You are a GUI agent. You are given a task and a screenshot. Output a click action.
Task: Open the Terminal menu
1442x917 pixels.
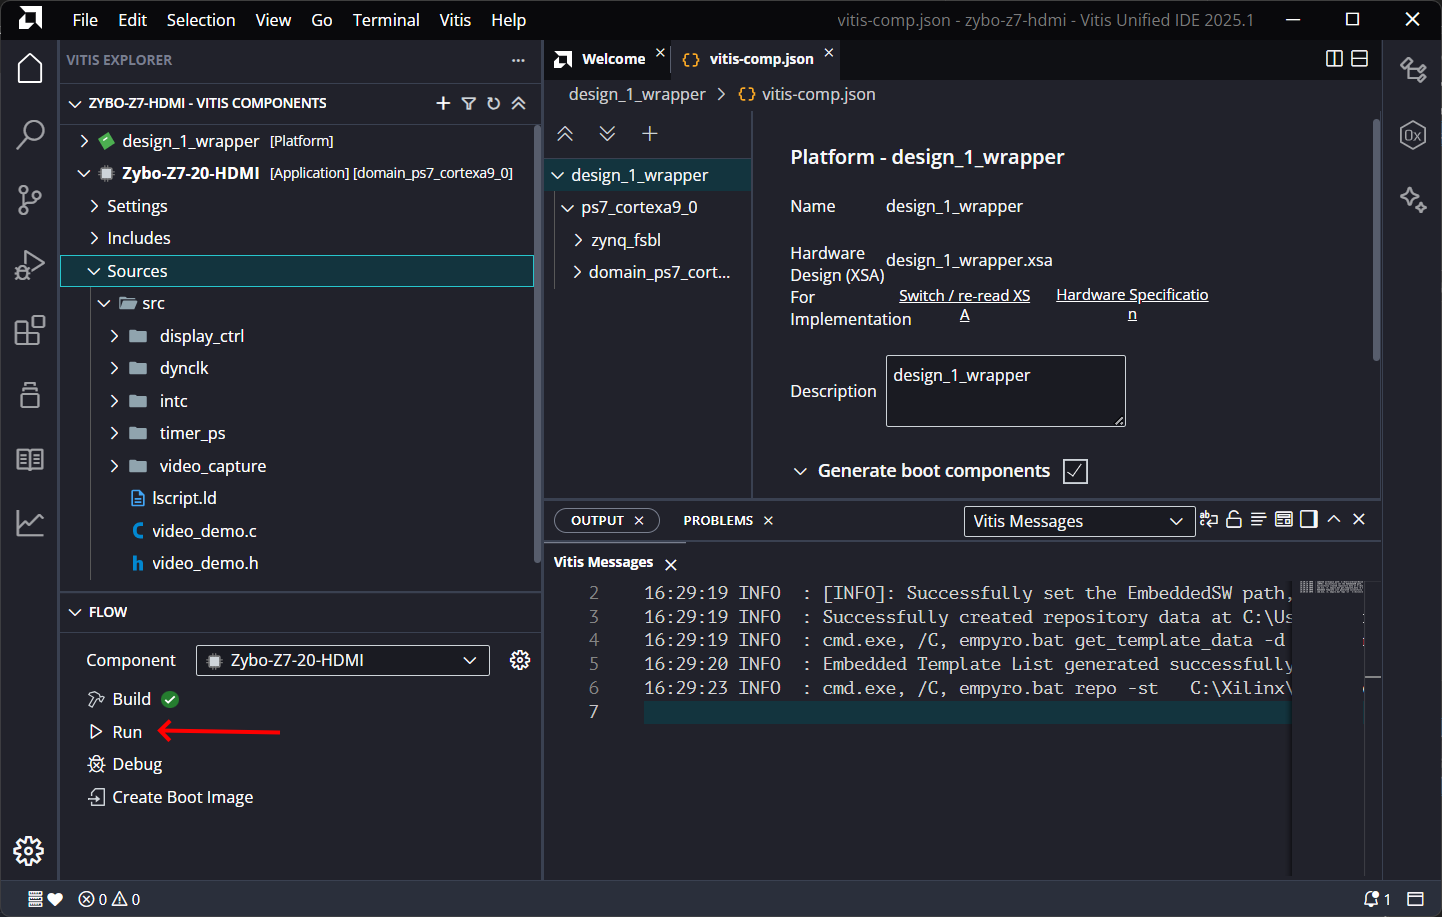click(x=386, y=20)
